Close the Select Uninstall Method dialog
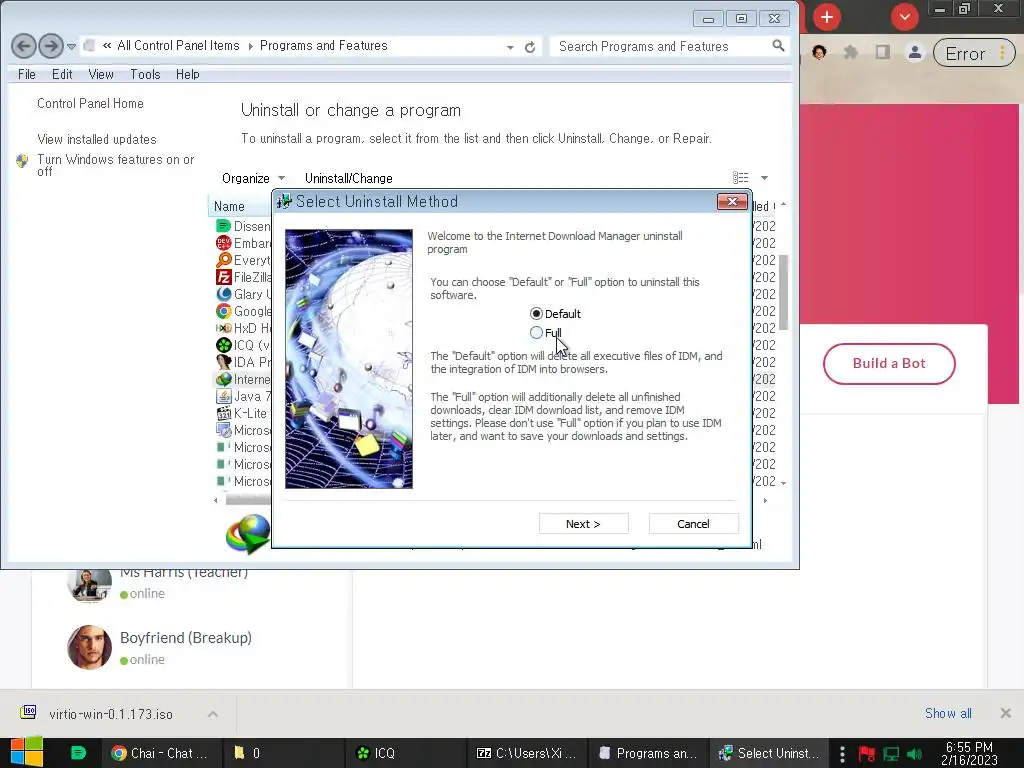The height and width of the screenshot is (768, 1024). pos(732,202)
